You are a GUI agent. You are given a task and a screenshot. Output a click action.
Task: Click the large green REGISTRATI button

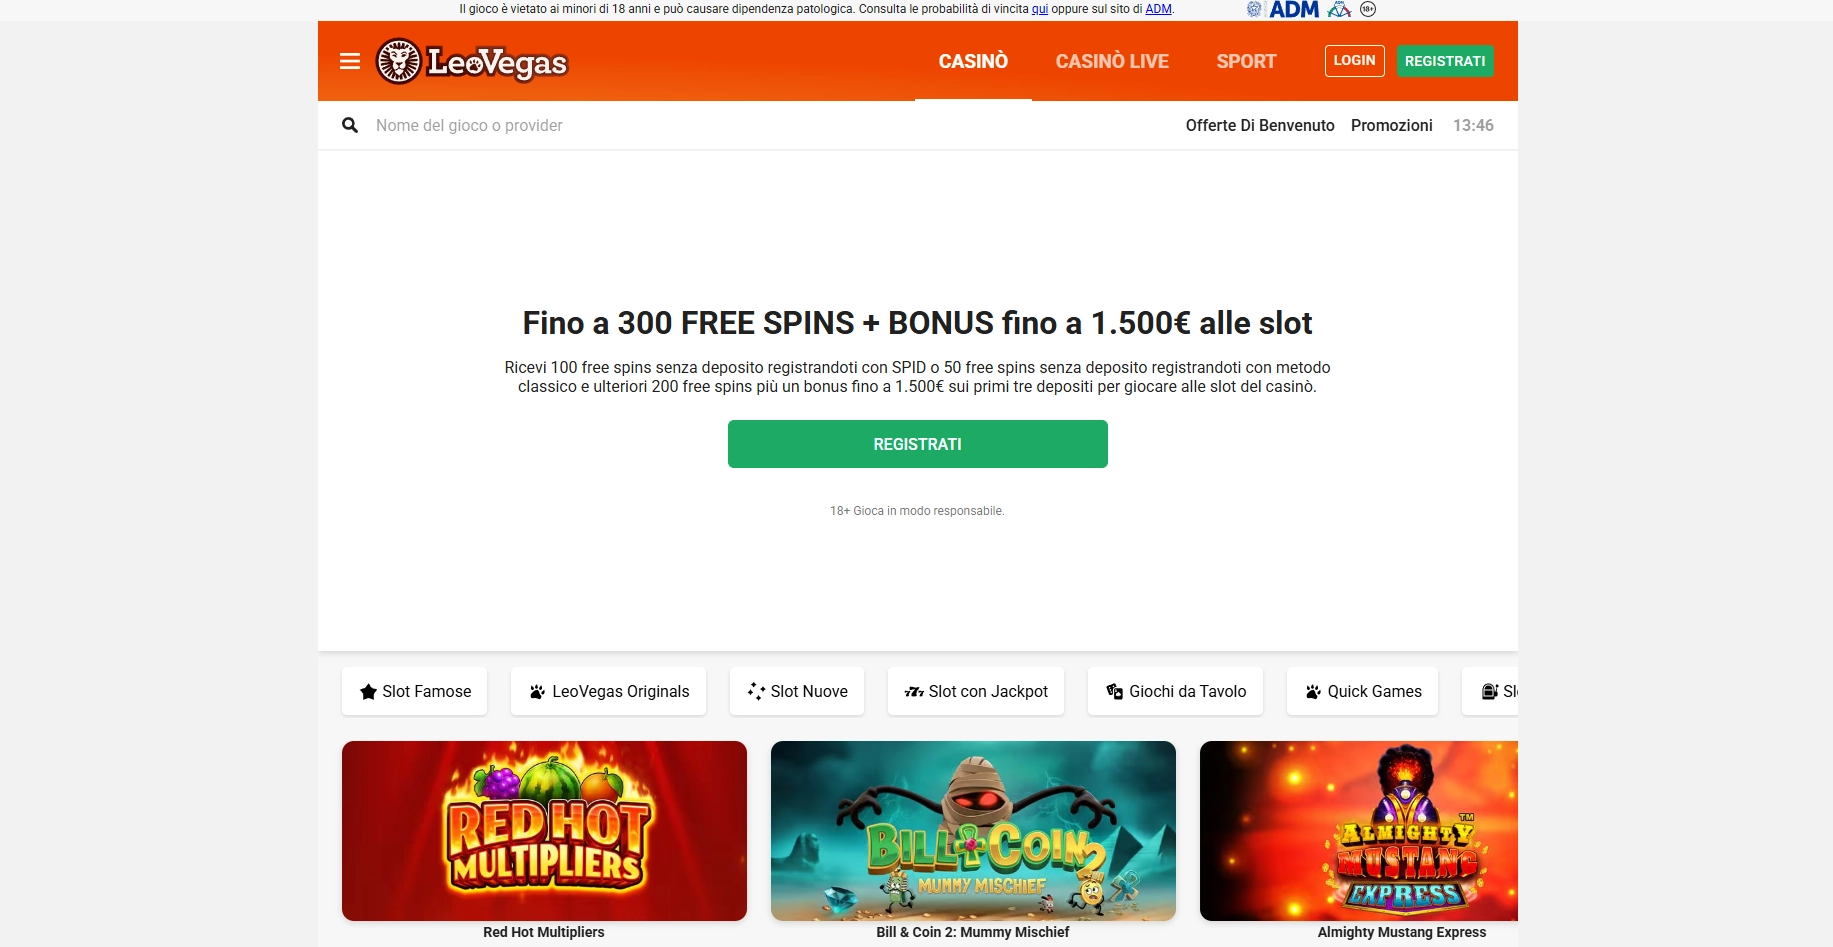tap(918, 444)
